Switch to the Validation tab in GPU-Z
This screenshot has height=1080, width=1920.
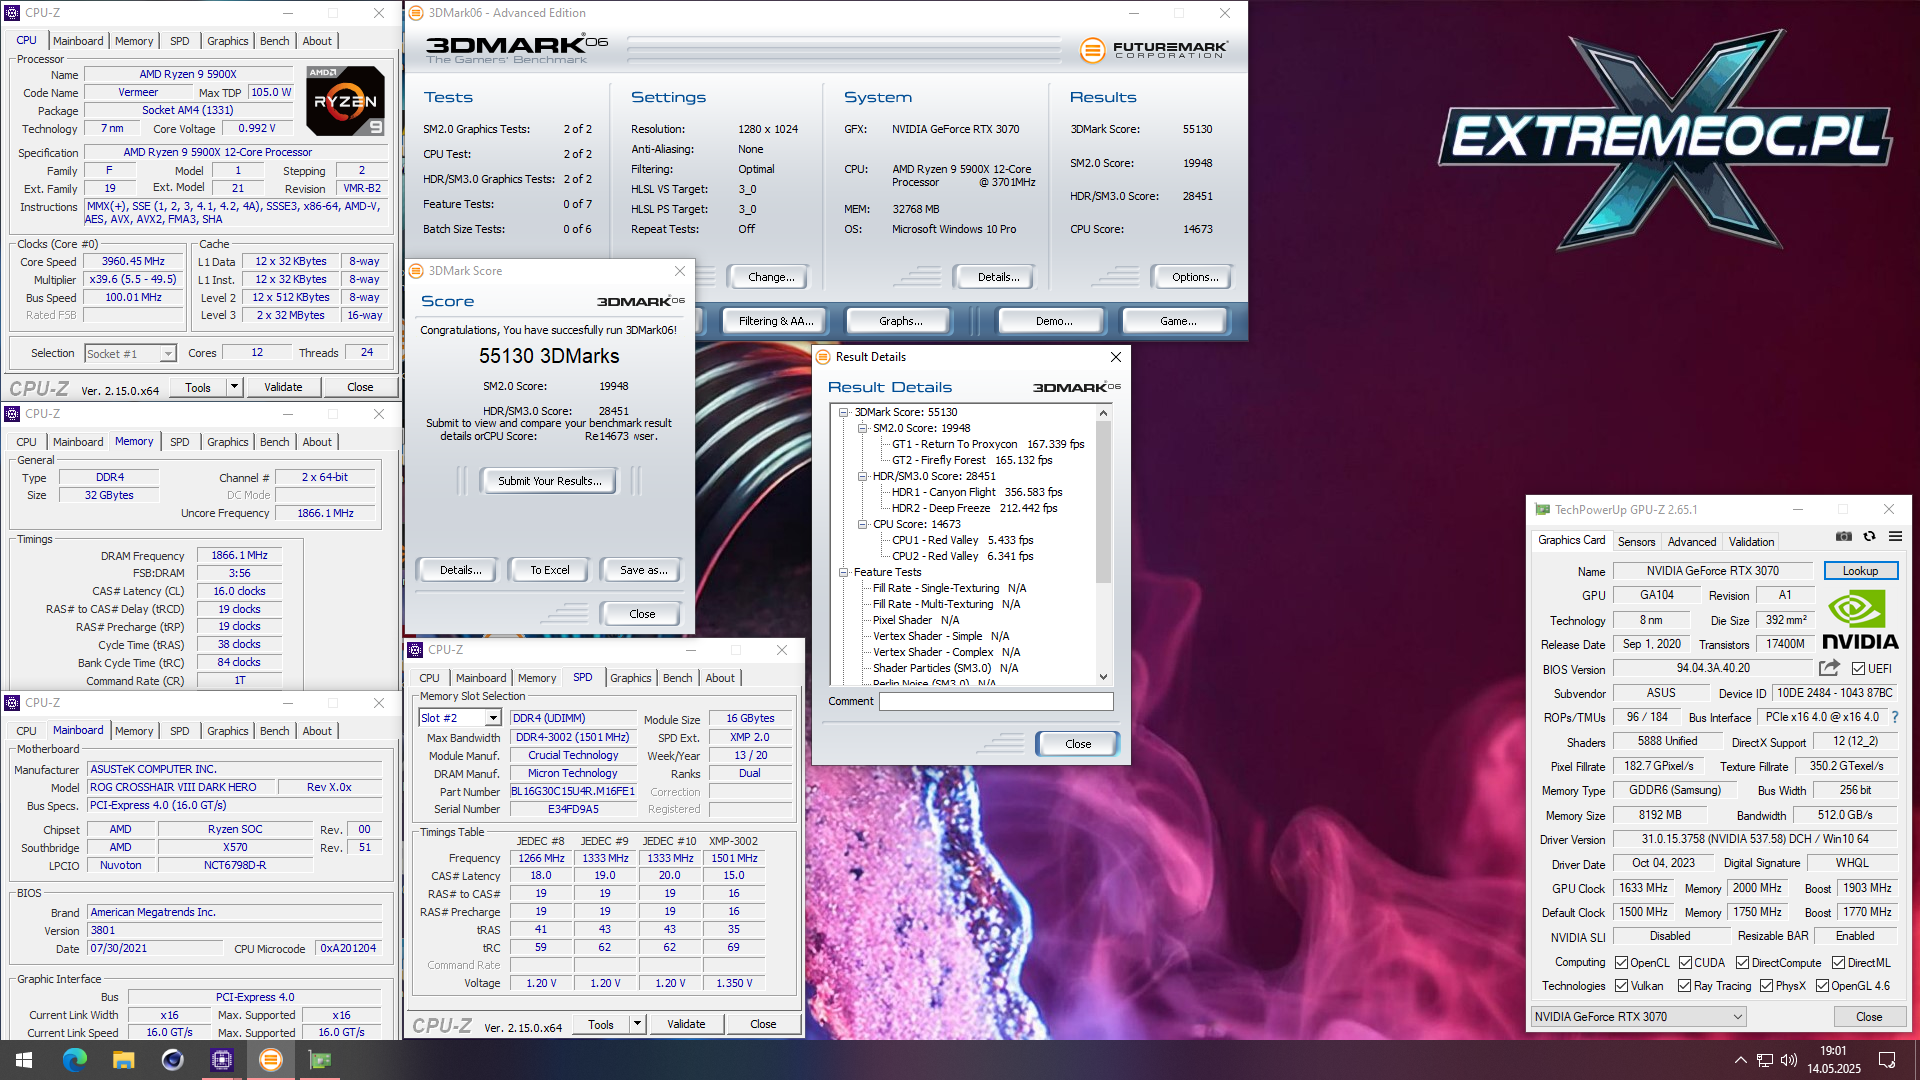(x=1751, y=542)
